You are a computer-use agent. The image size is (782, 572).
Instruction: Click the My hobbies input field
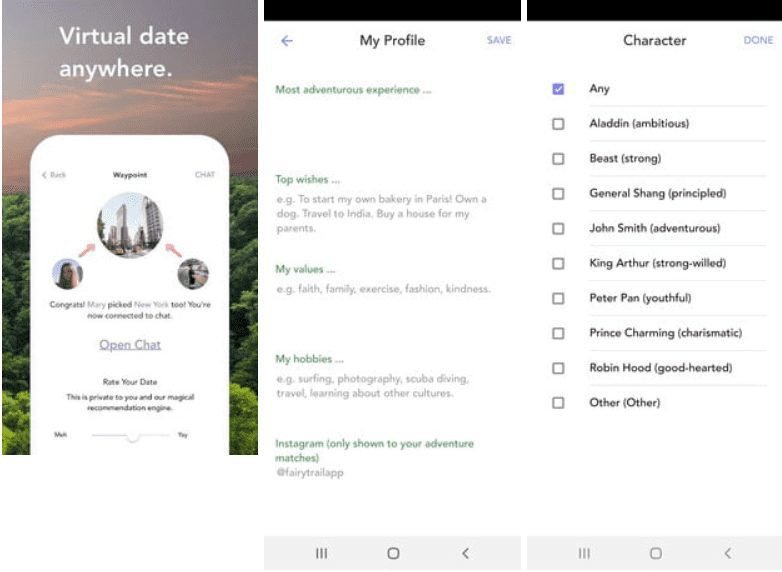point(385,386)
